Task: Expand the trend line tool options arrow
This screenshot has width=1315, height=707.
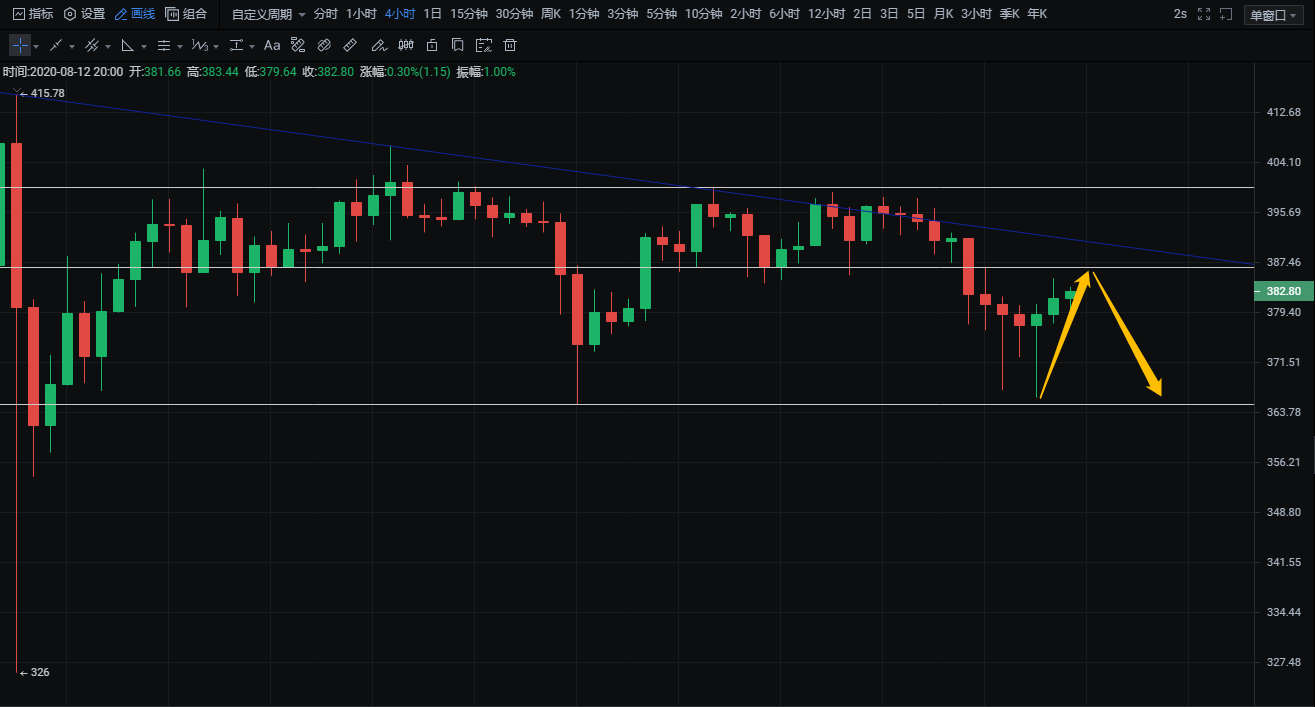Action: coord(72,46)
